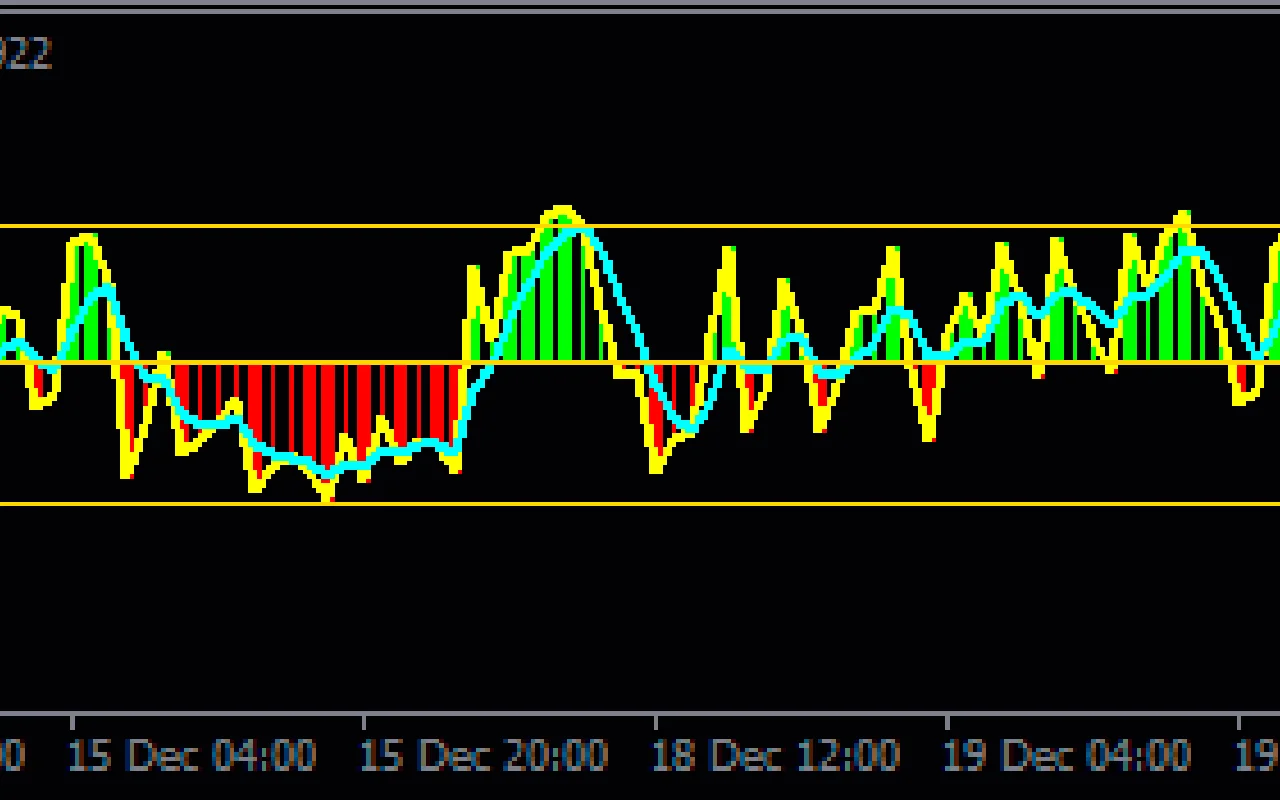Click tick mark above "15 Dec 04:00"
The height and width of the screenshot is (800, 1280).
pos(72,722)
